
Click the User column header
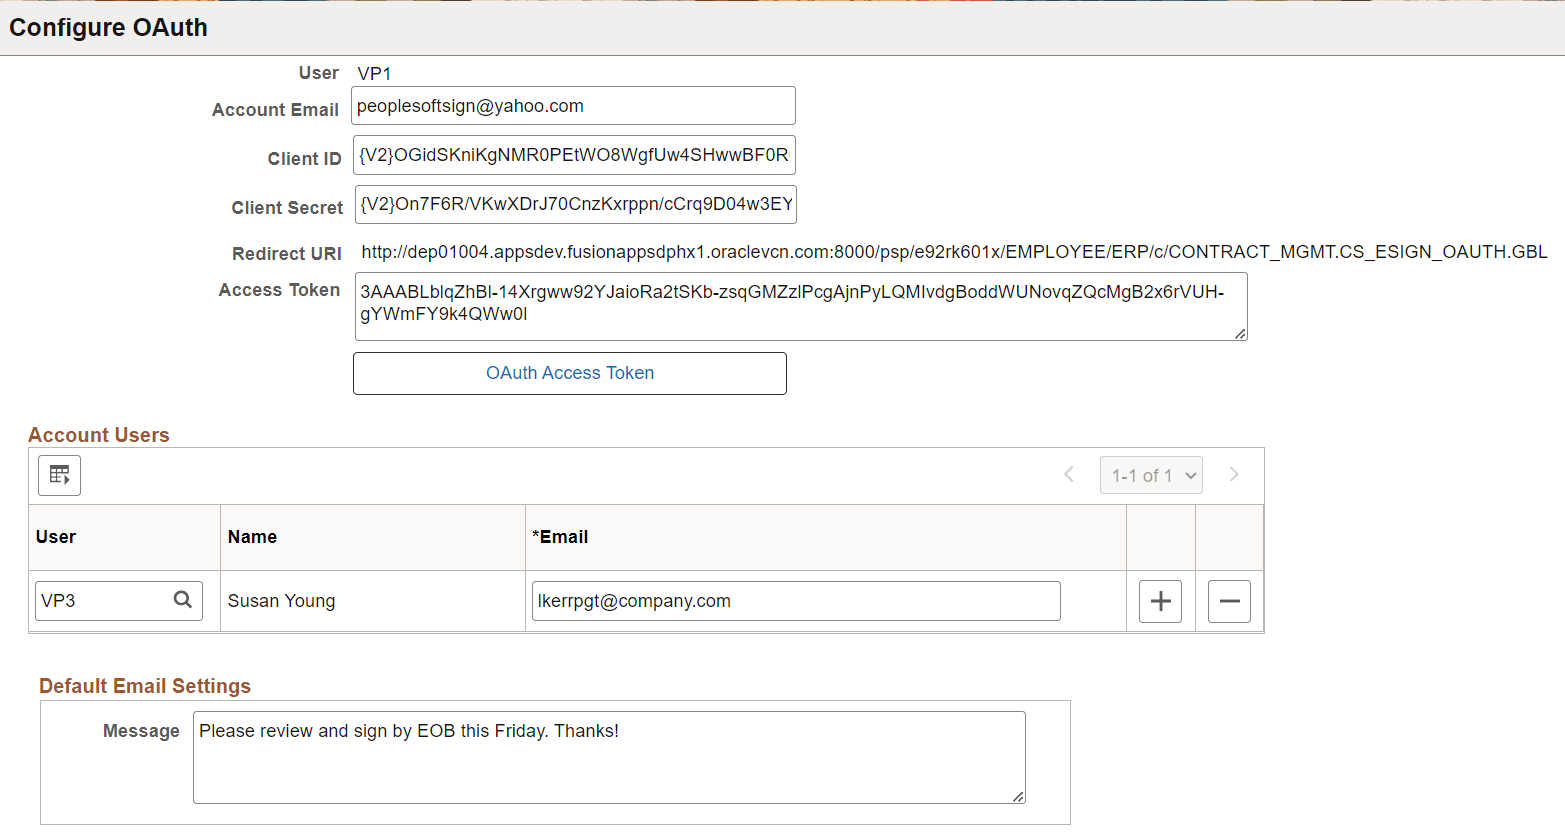pos(55,537)
